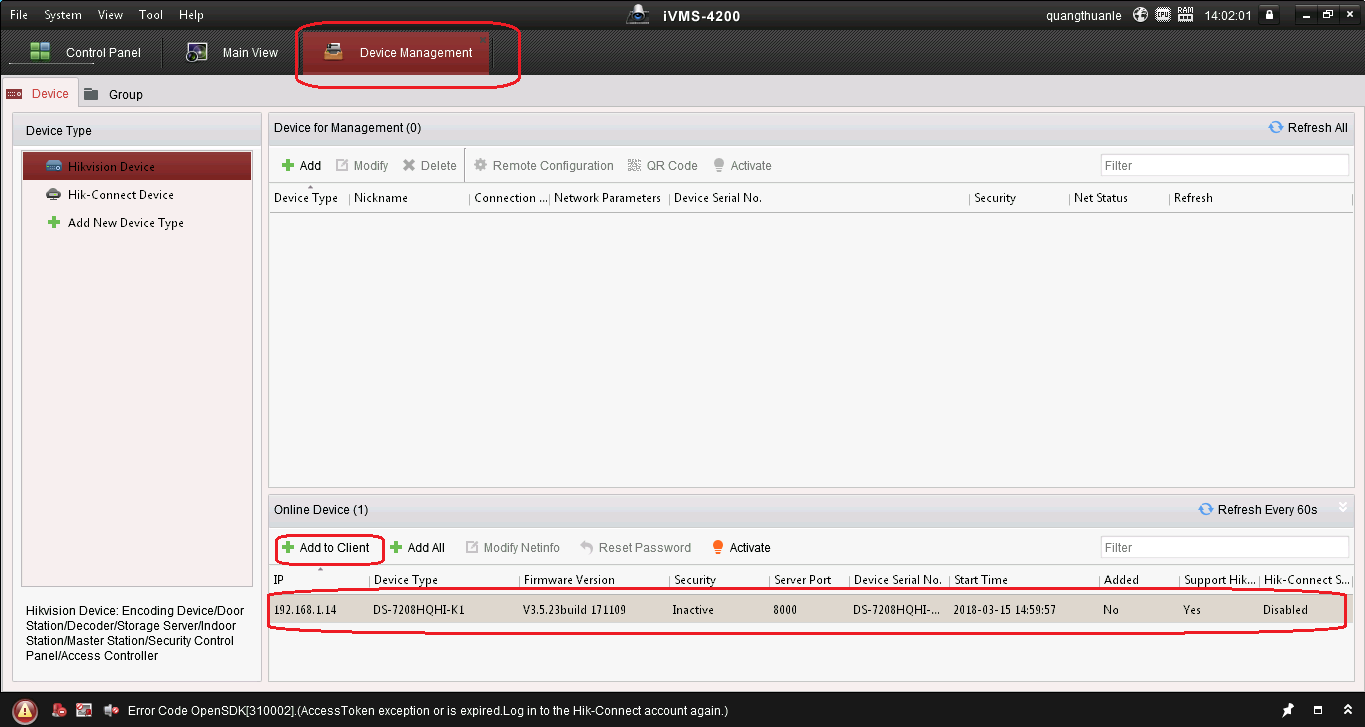Click Refresh All for managed devices

point(1308,128)
